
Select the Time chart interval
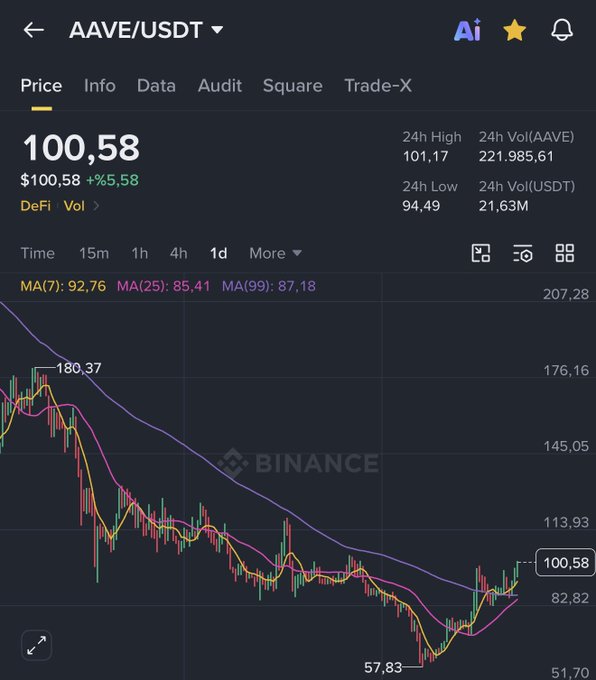(38, 253)
